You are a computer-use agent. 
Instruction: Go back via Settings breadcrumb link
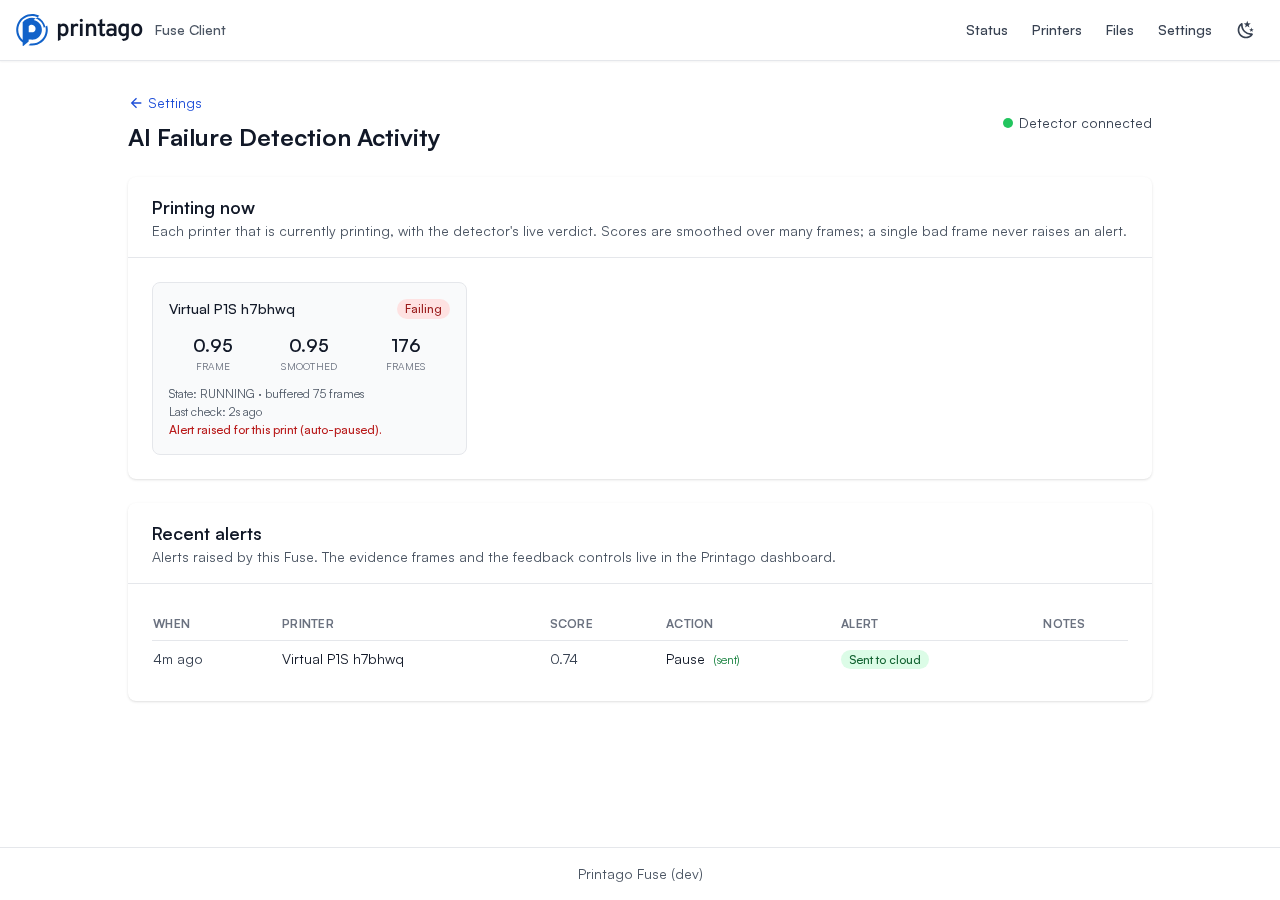[x=166, y=103]
